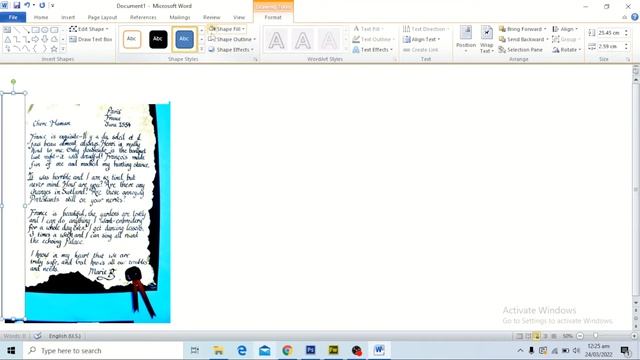Click the Redo icon in quick access toolbar
The width and height of the screenshot is (640, 360).
42,5
